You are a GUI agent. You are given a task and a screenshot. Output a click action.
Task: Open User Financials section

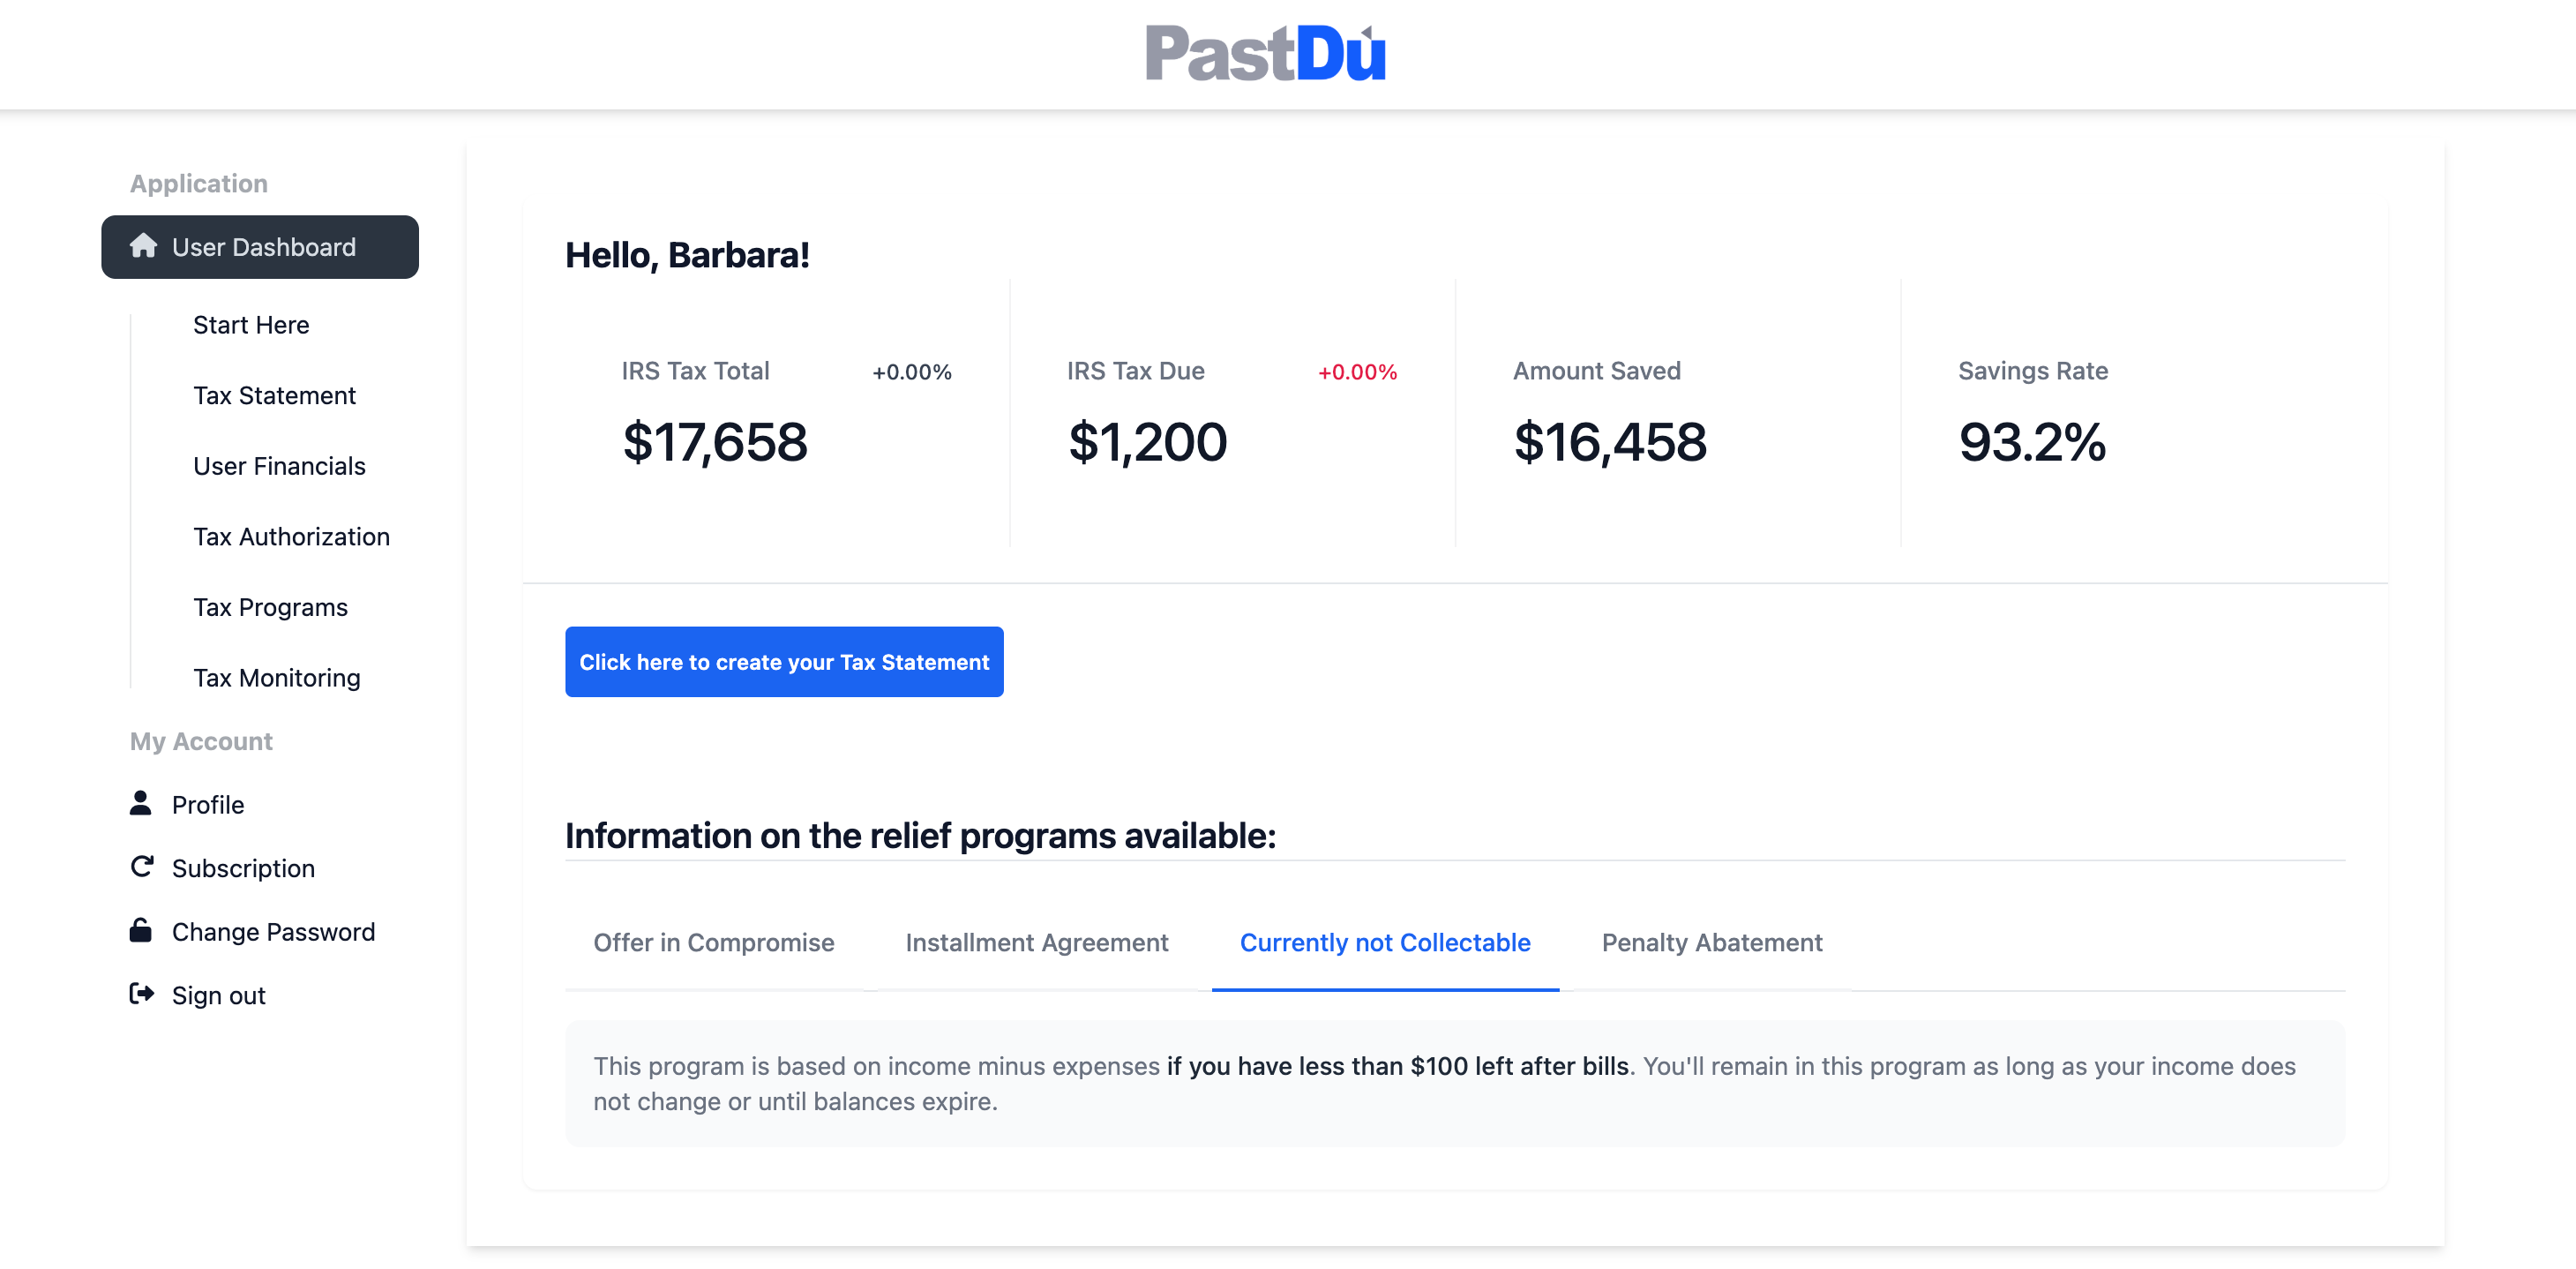[279, 466]
